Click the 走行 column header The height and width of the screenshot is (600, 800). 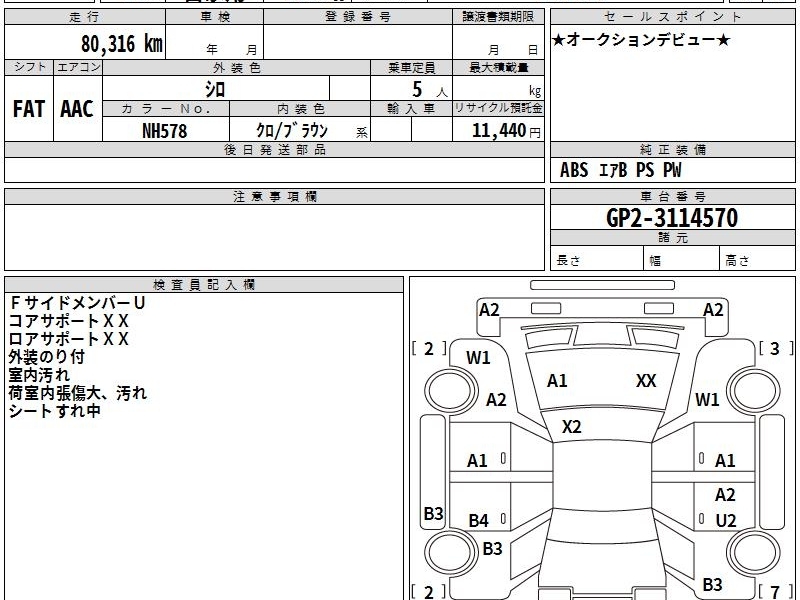[85, 17]
